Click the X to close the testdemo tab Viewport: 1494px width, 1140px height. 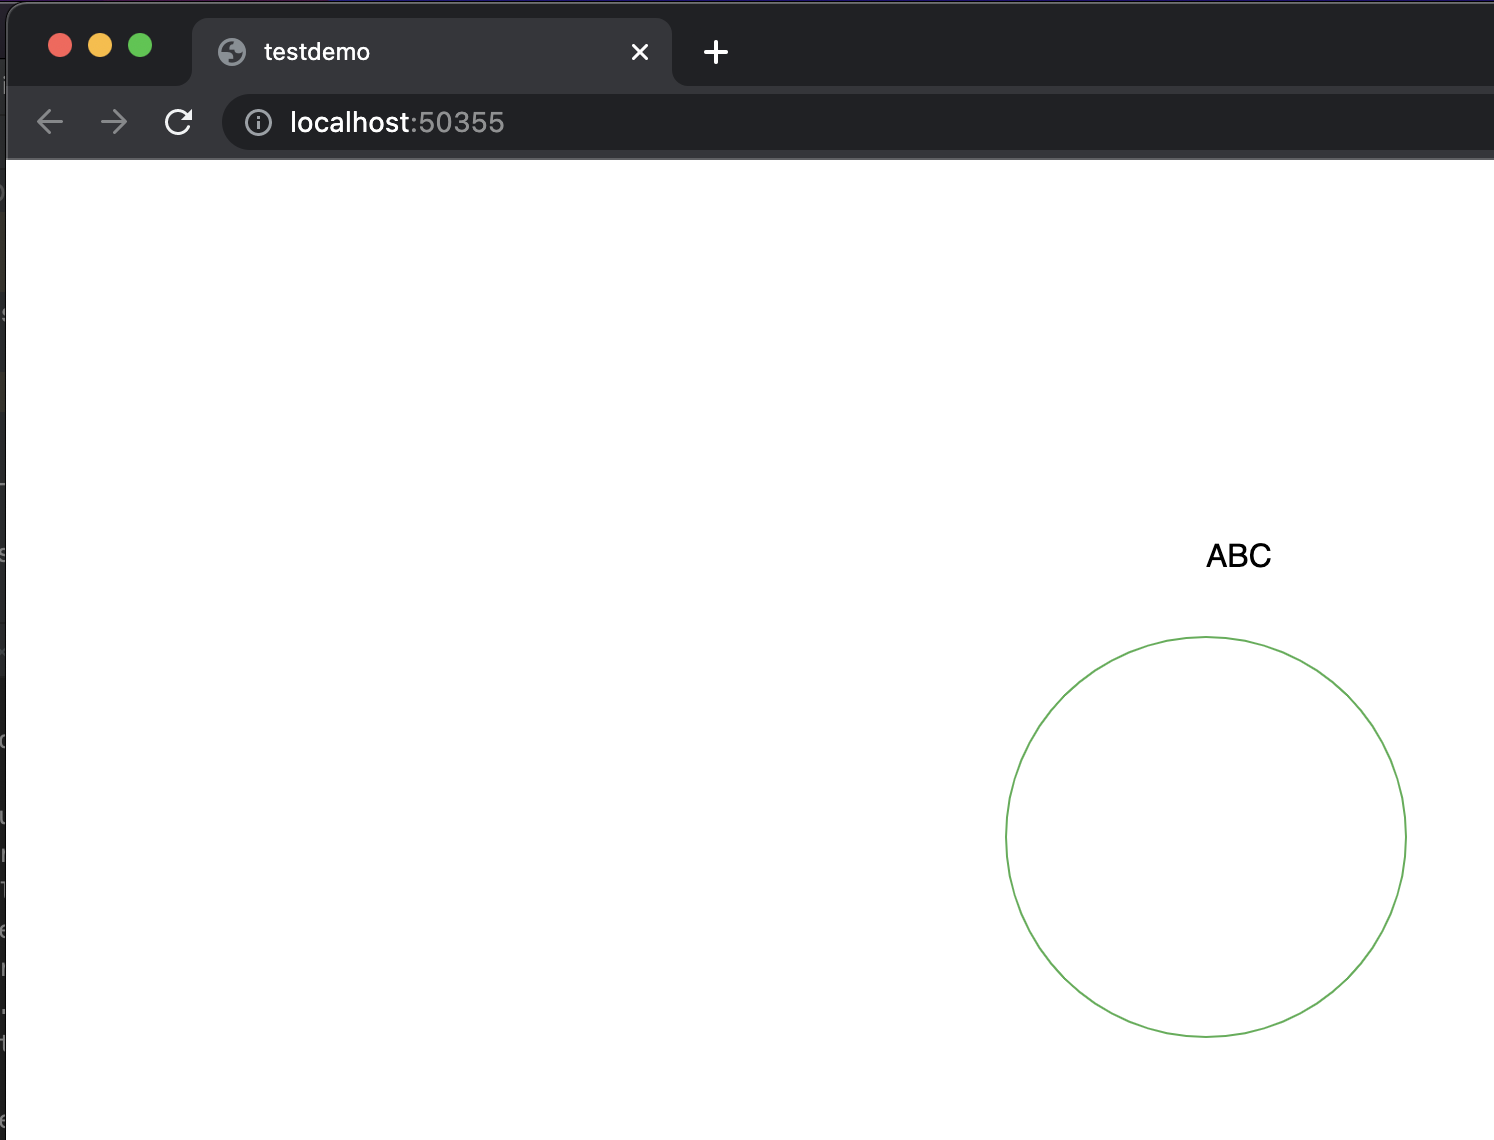coord(640,52)
